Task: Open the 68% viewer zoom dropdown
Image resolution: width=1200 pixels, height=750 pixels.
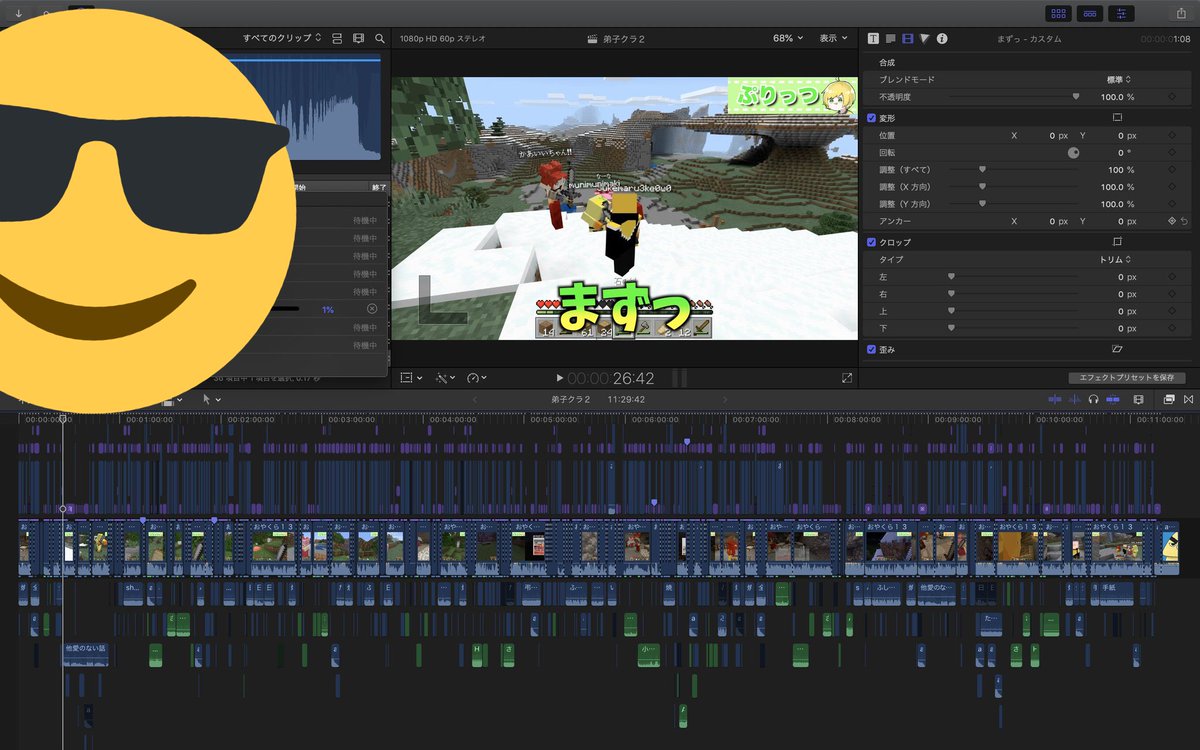Action: click(x=788, y=38)
